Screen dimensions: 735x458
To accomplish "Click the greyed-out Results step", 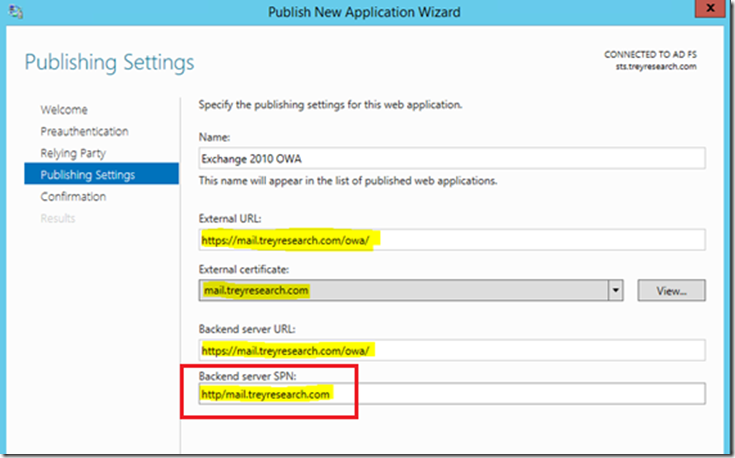I will pos(58,218).
